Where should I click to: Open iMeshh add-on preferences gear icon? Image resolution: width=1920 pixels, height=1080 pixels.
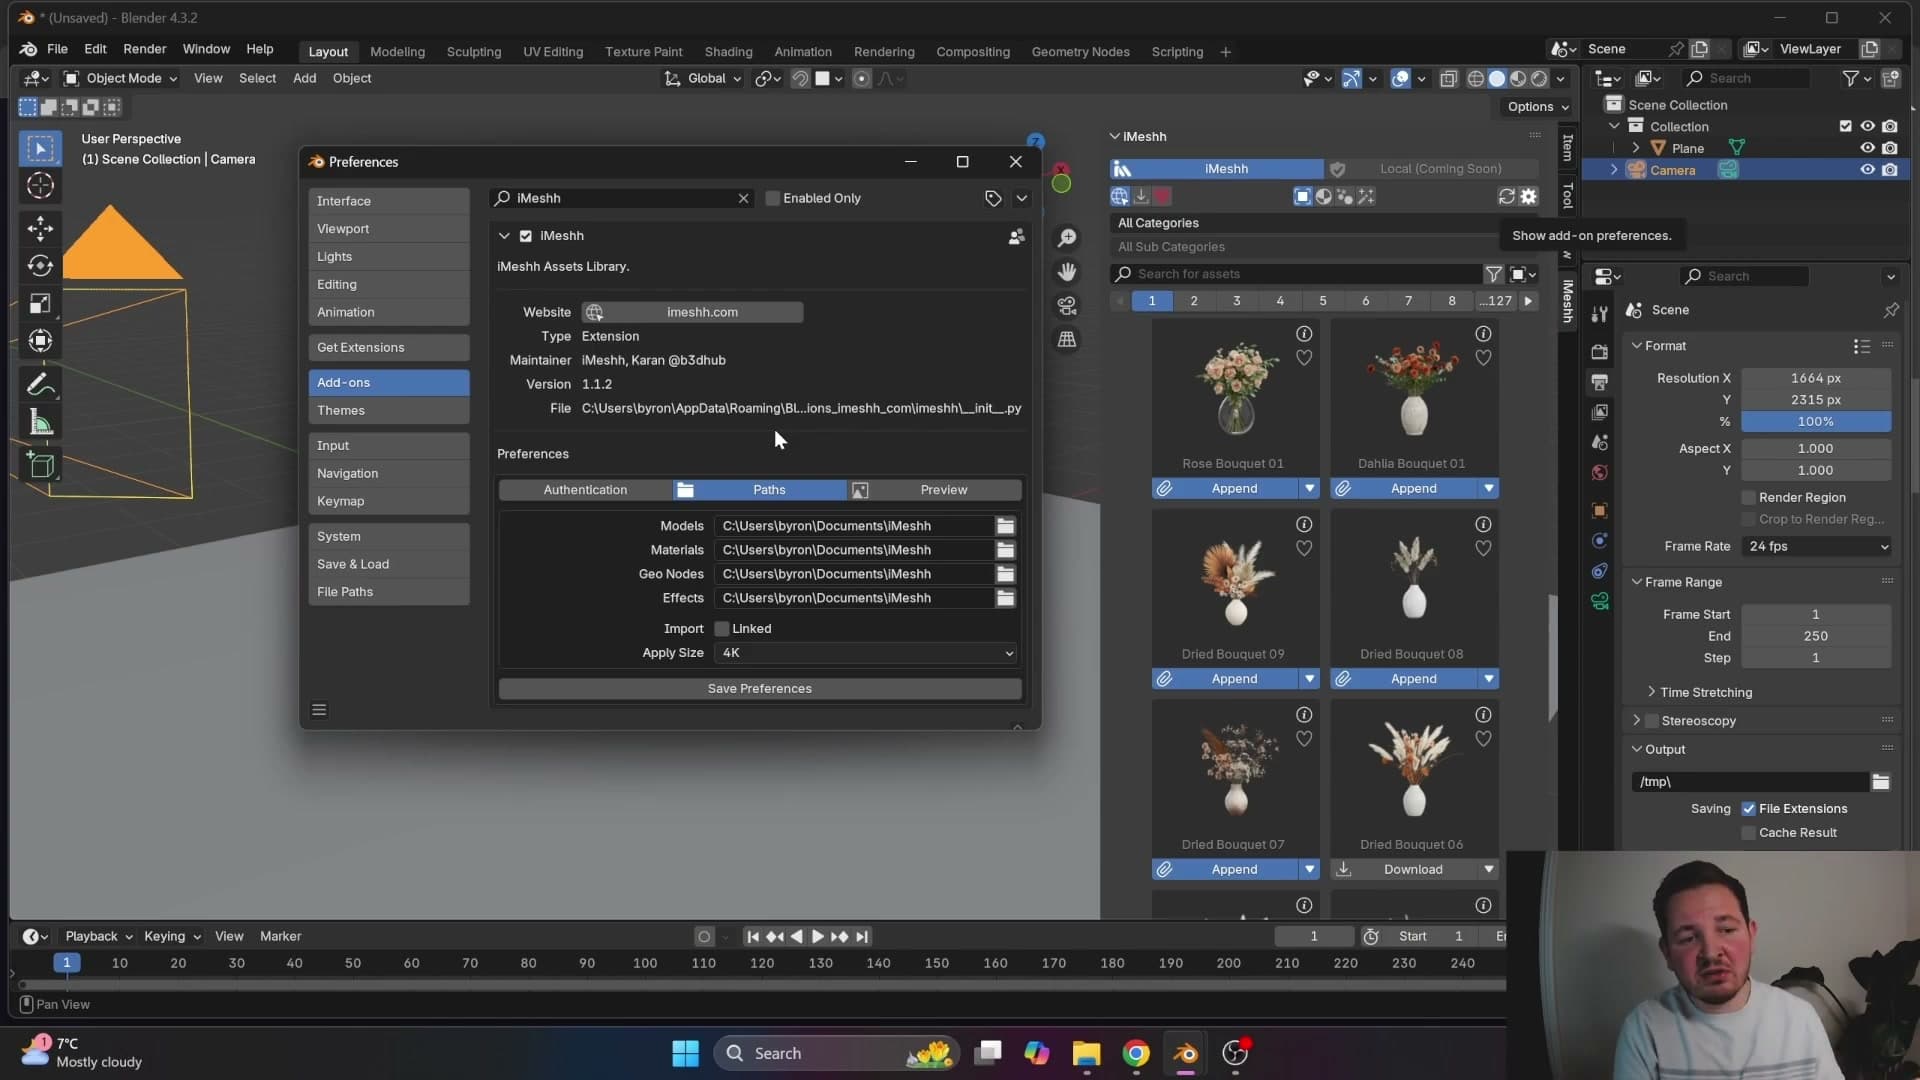[x=1528, y=196]
